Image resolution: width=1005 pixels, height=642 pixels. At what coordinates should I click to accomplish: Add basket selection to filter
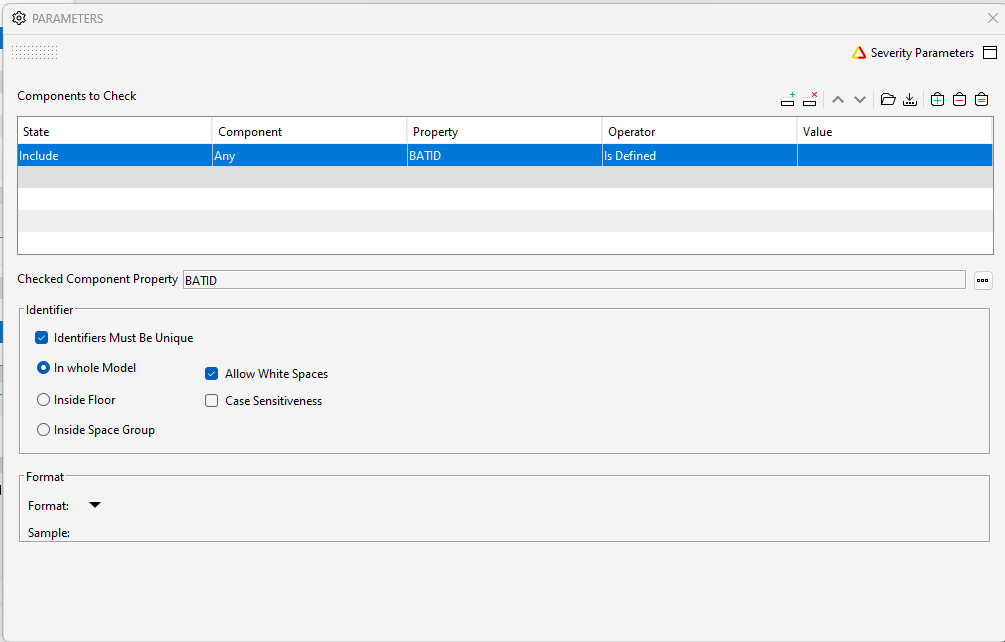tap(937, 99)
